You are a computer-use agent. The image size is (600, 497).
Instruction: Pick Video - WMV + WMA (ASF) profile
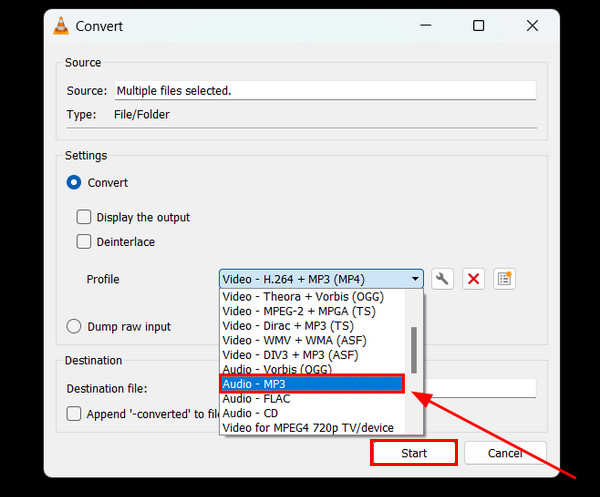tap(312, 341)
